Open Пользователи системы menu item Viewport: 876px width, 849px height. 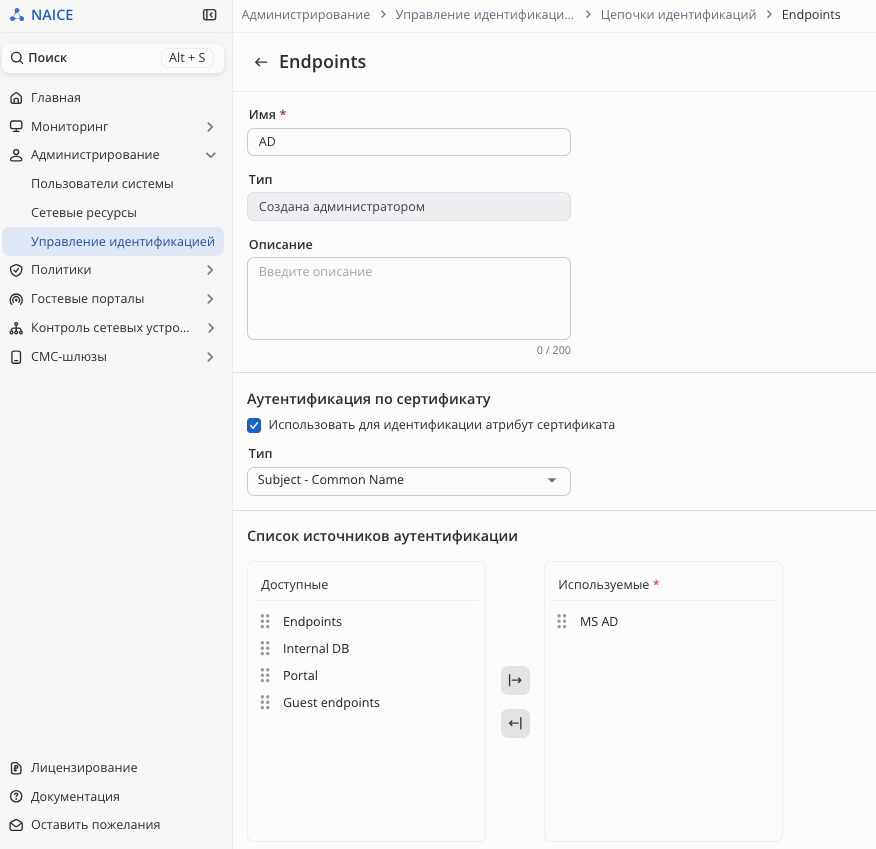[x=102, y=184]
